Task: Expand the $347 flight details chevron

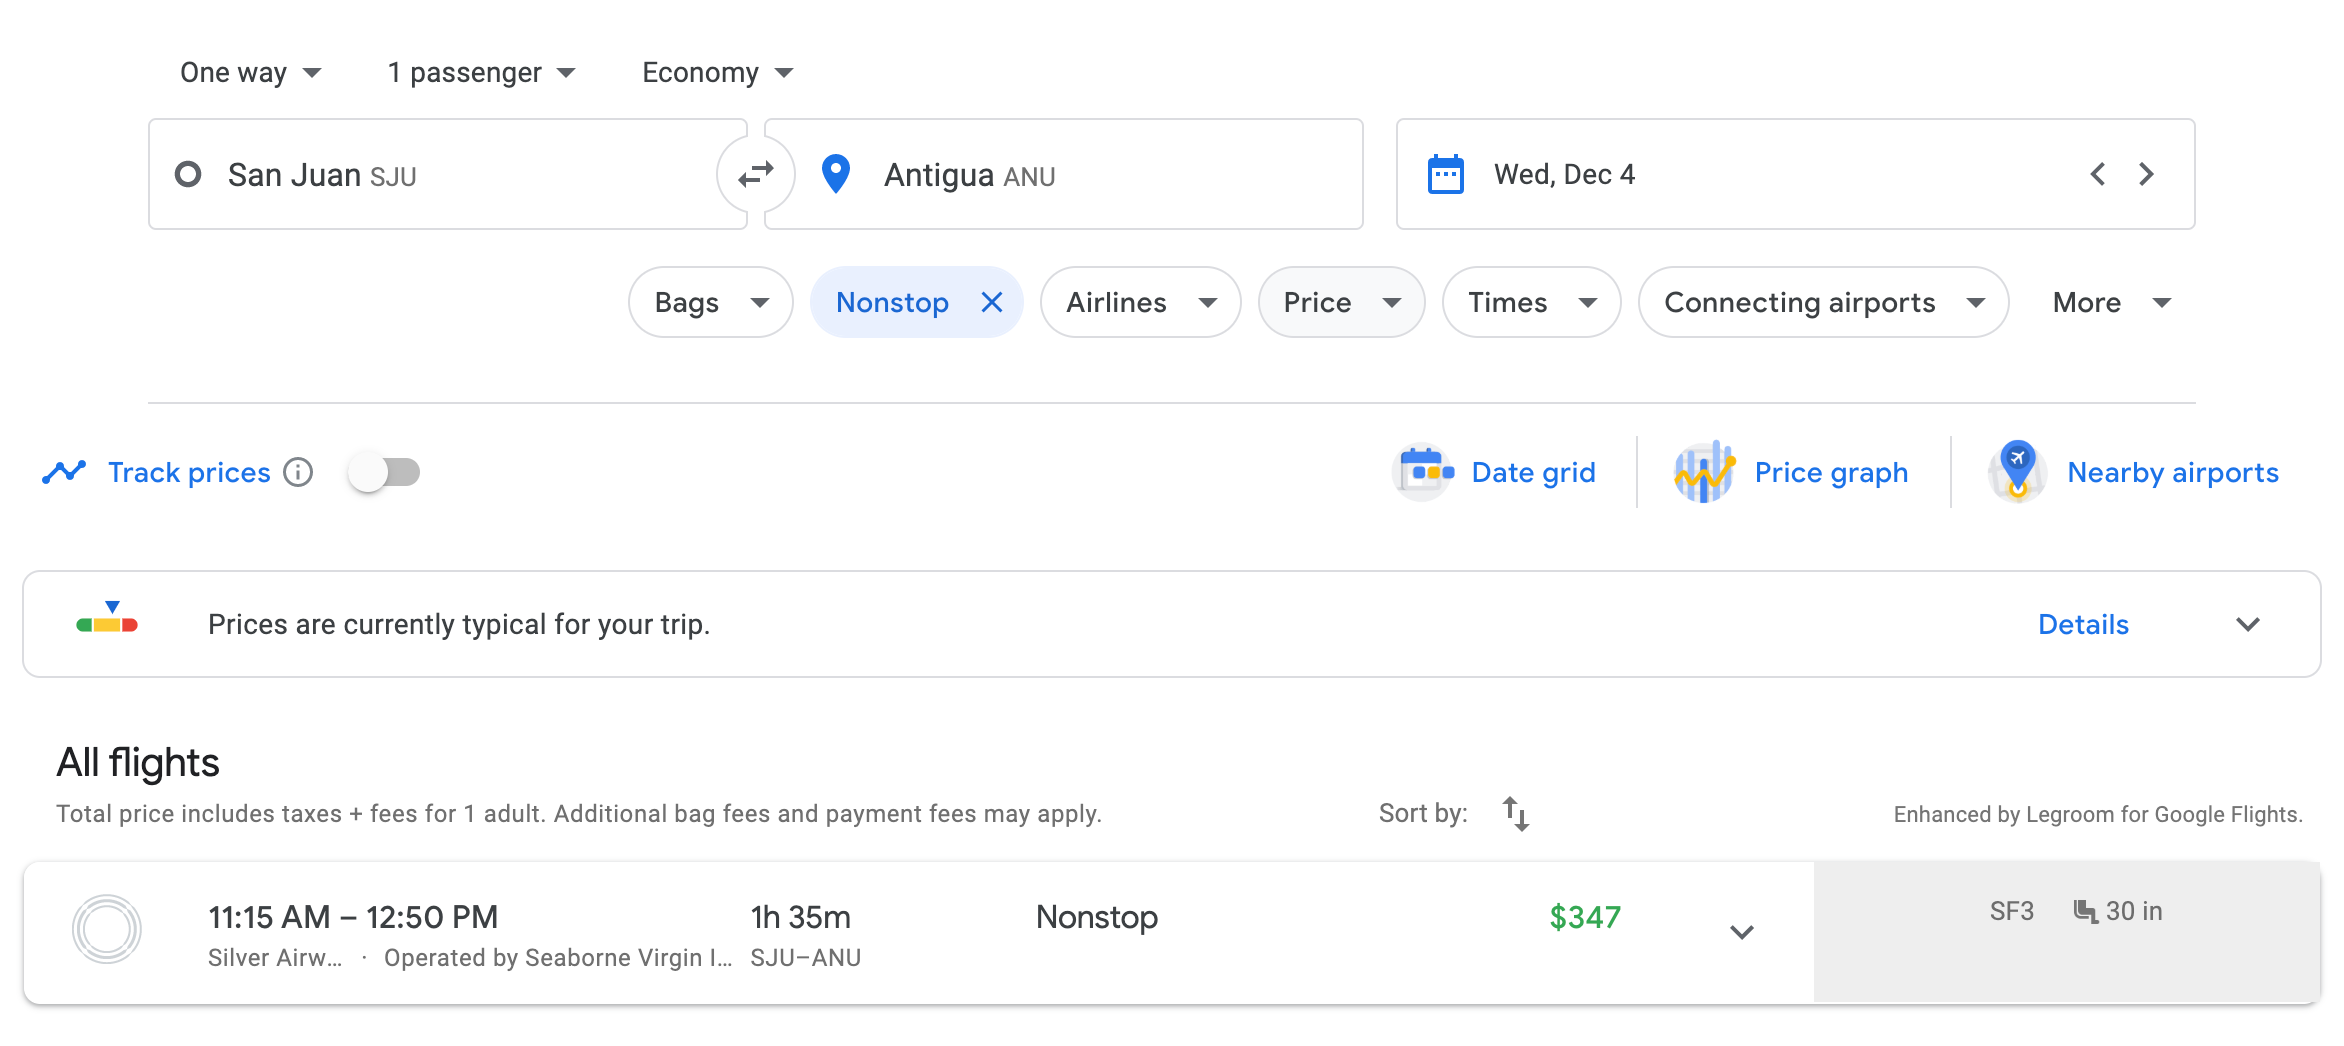Action: [x=1742, y=932]
